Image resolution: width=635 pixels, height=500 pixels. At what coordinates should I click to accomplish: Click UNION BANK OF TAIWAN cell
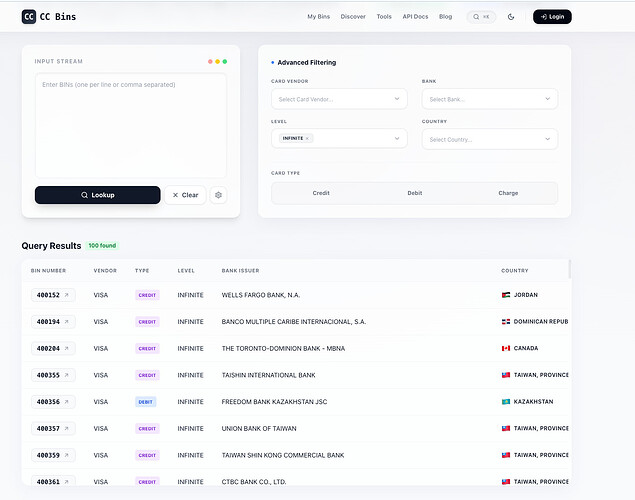(x=259, y=429)
